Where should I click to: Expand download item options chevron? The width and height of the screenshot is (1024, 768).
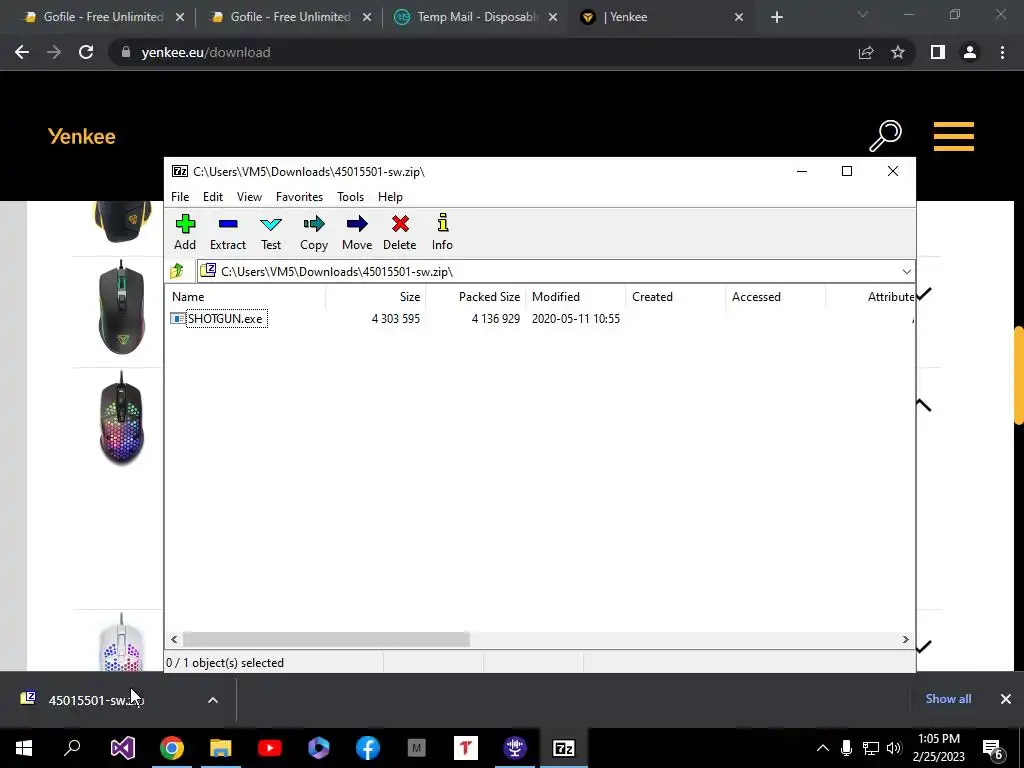pyautogui.click(x=213, y=700)
